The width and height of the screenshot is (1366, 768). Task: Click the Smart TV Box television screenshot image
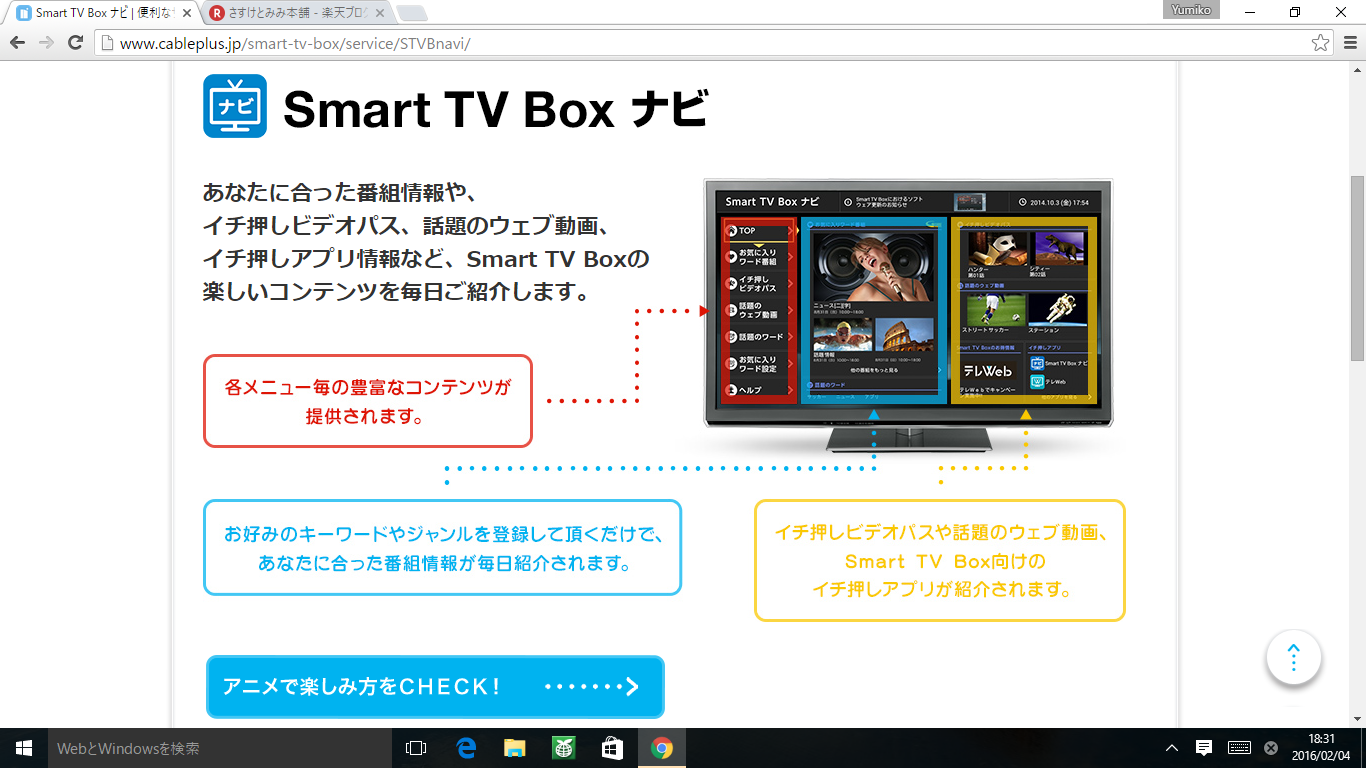click(908, 315)
